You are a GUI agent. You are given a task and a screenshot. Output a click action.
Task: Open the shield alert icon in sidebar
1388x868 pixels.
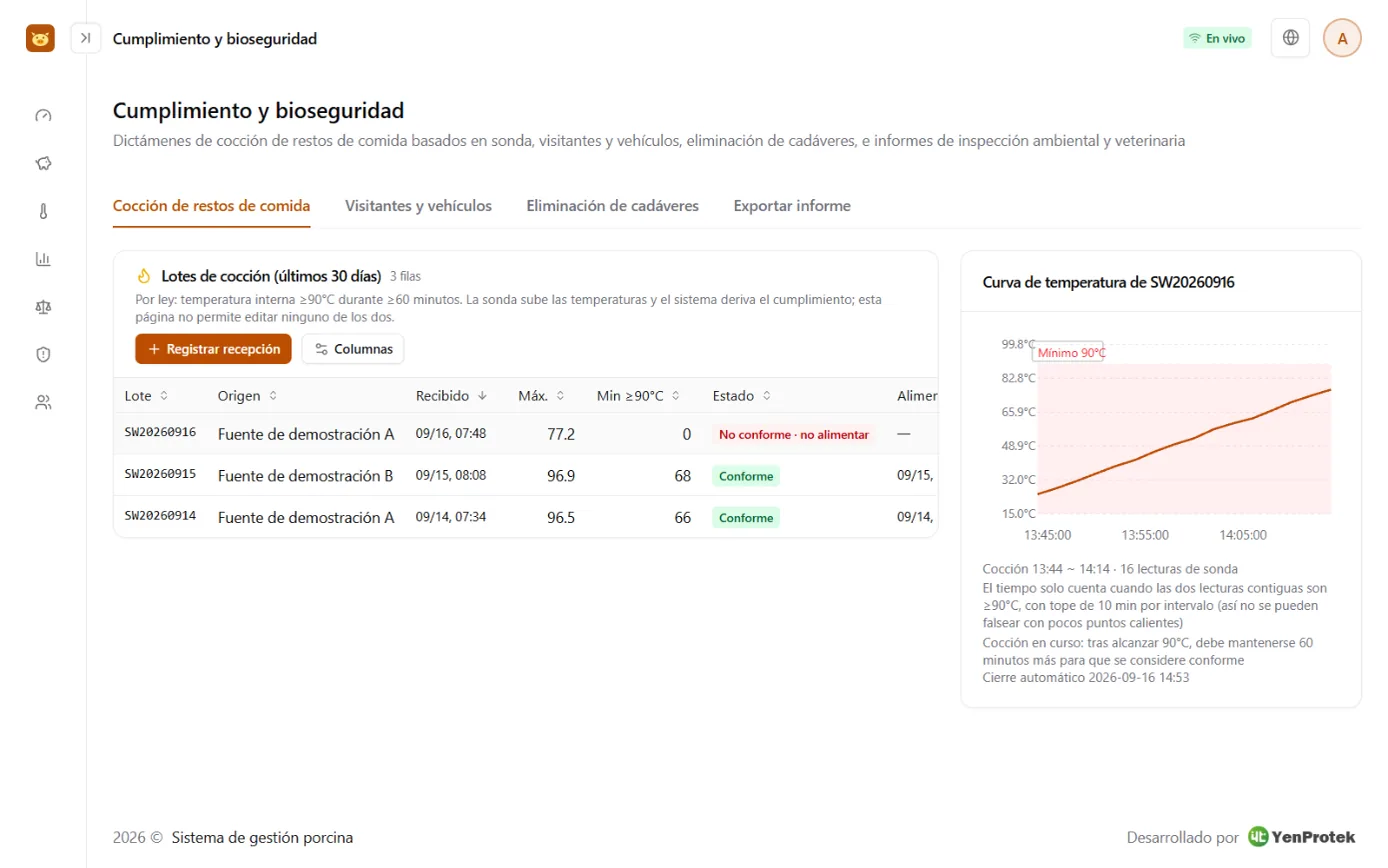pos(43,354)
